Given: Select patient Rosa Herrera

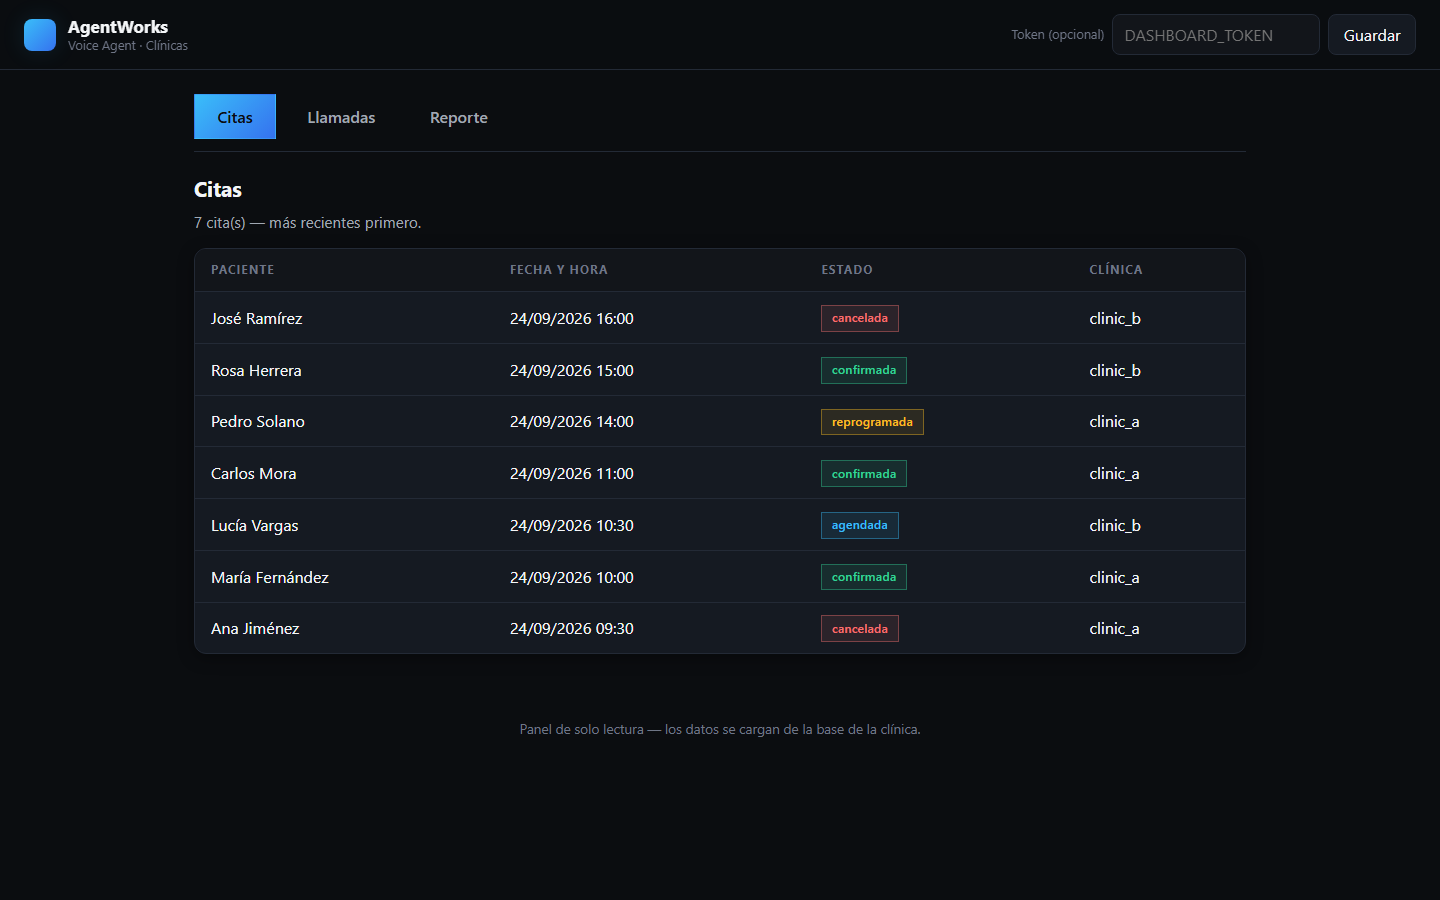Looking at the screenshot, I should click(256, 370).
